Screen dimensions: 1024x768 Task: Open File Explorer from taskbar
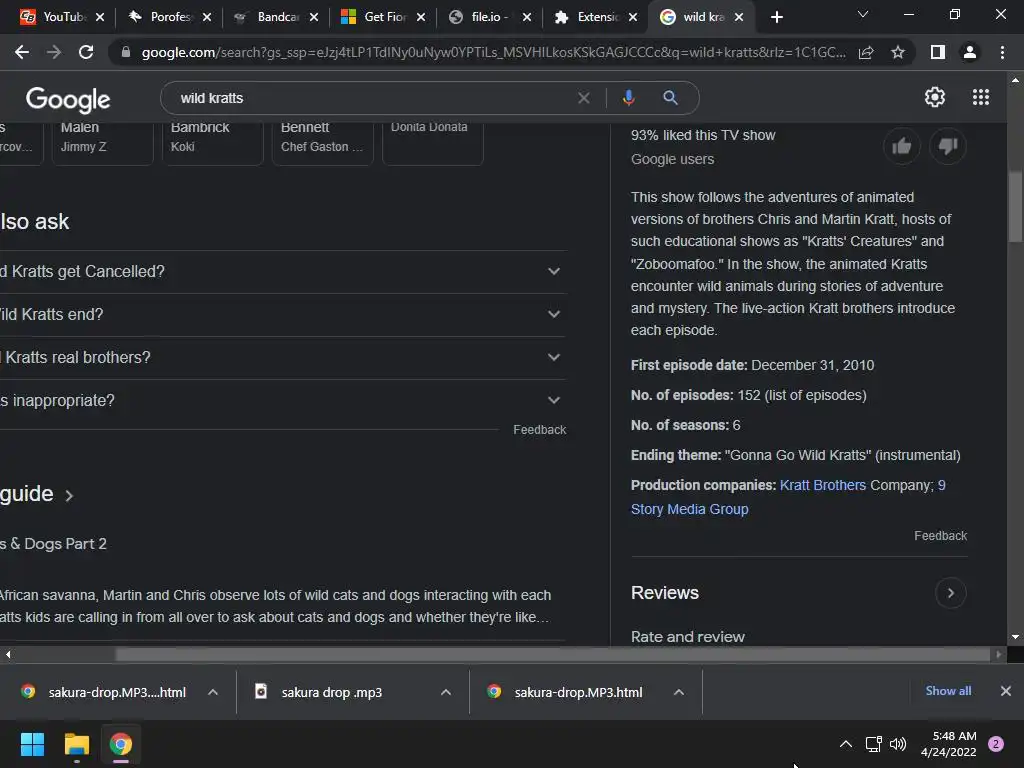coord(76,744)
